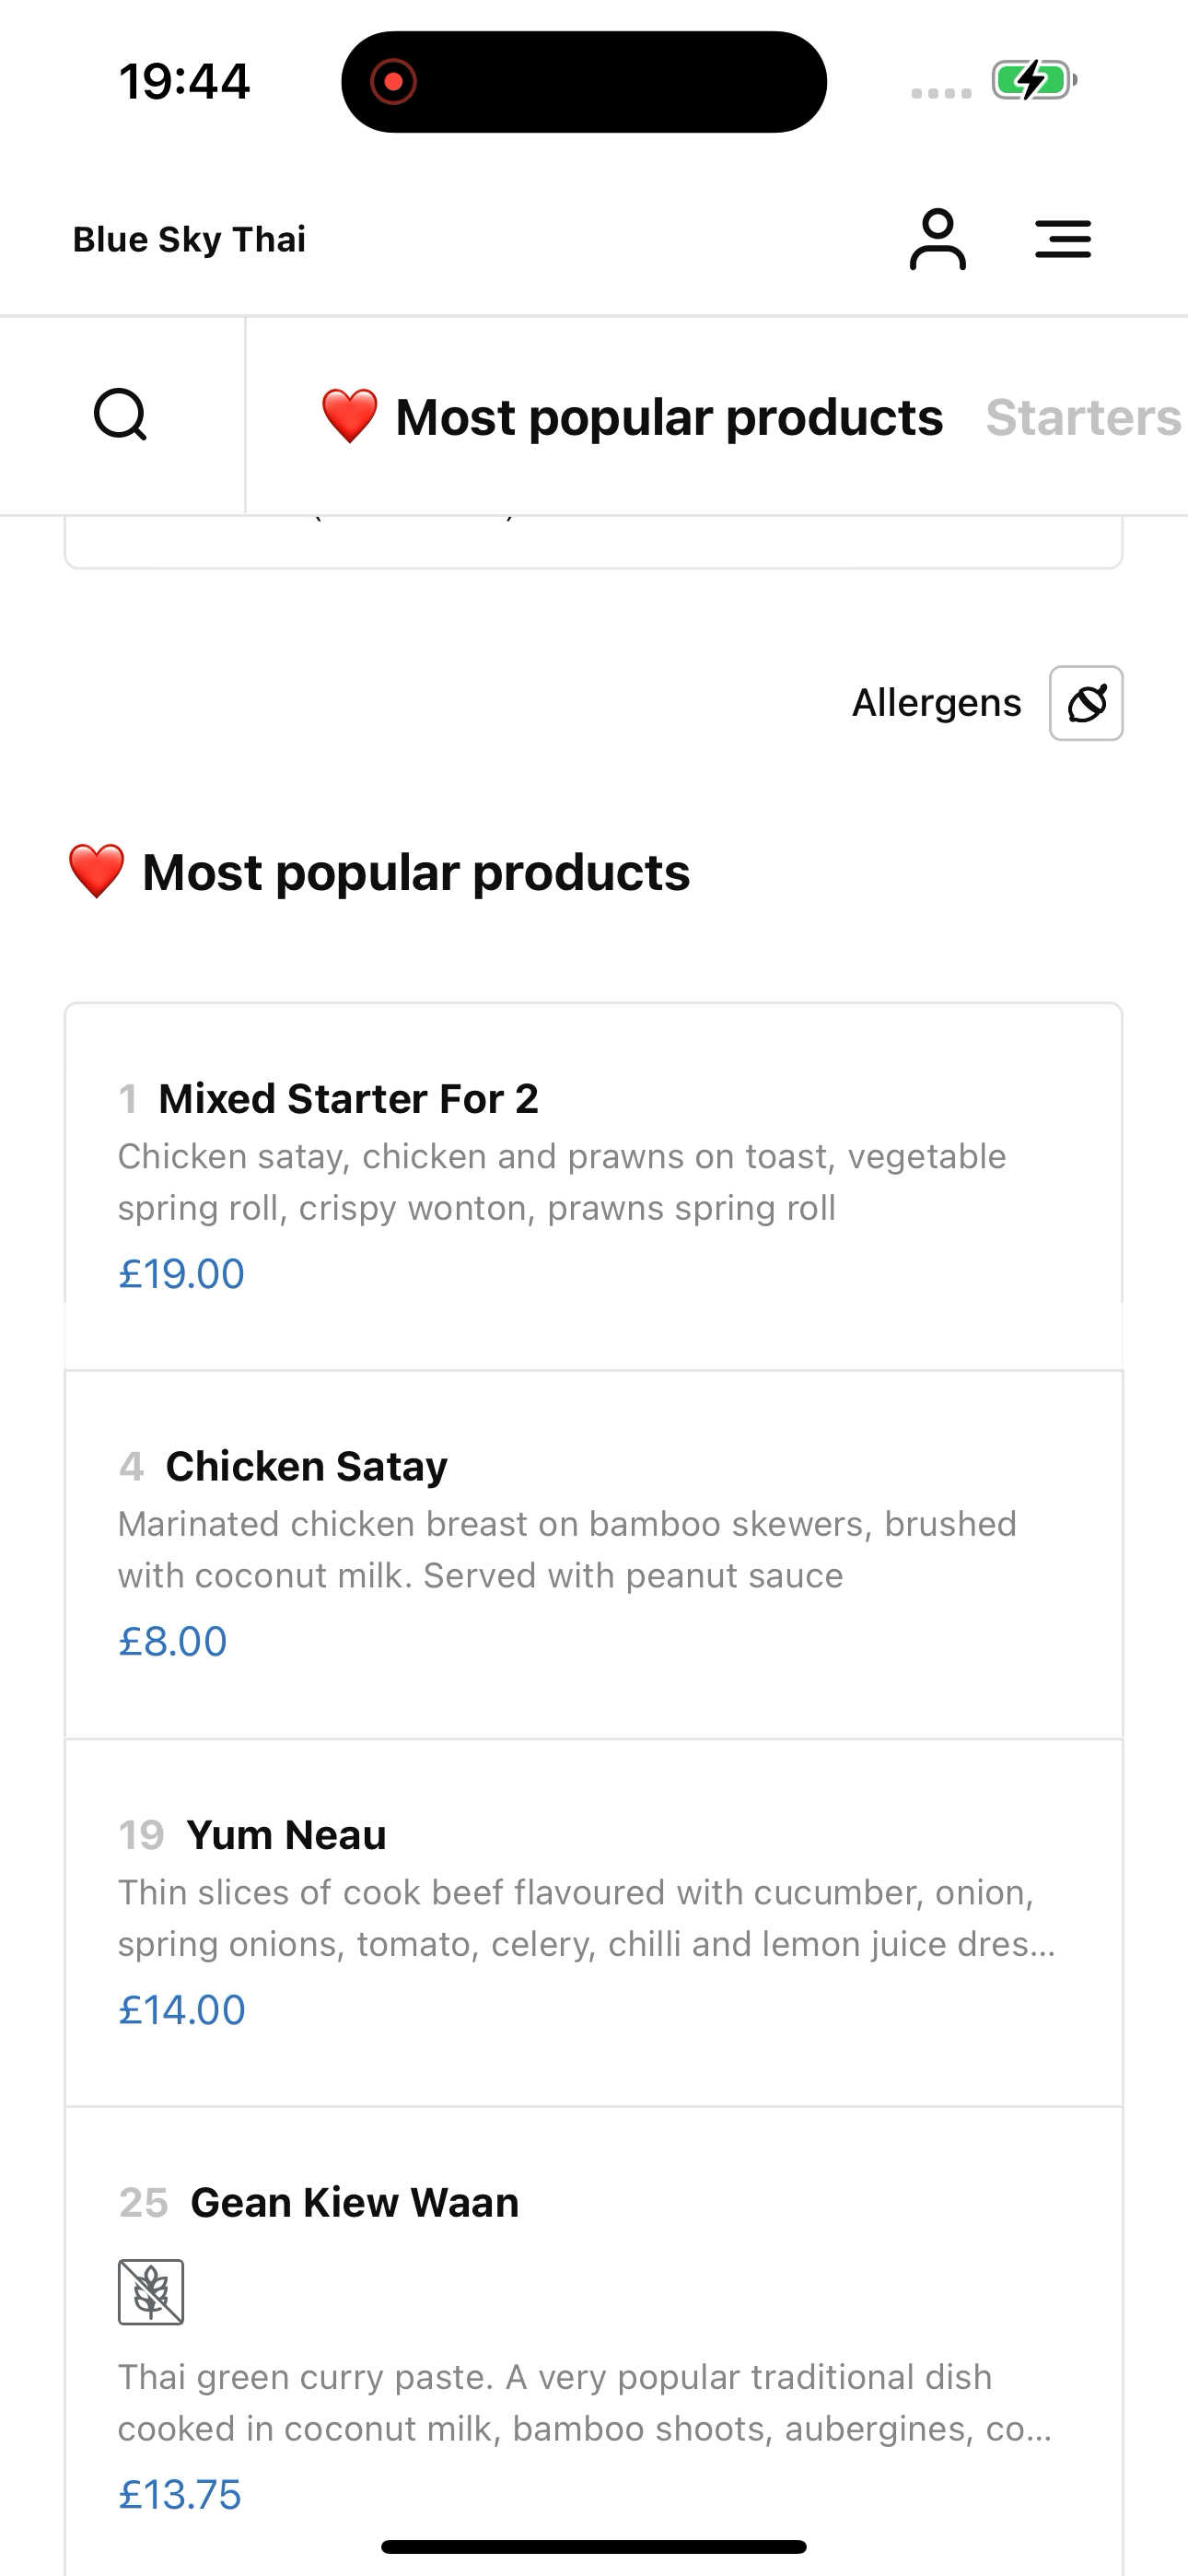
Task: Tap the battery charging status icon
Action: point(1034,80)
